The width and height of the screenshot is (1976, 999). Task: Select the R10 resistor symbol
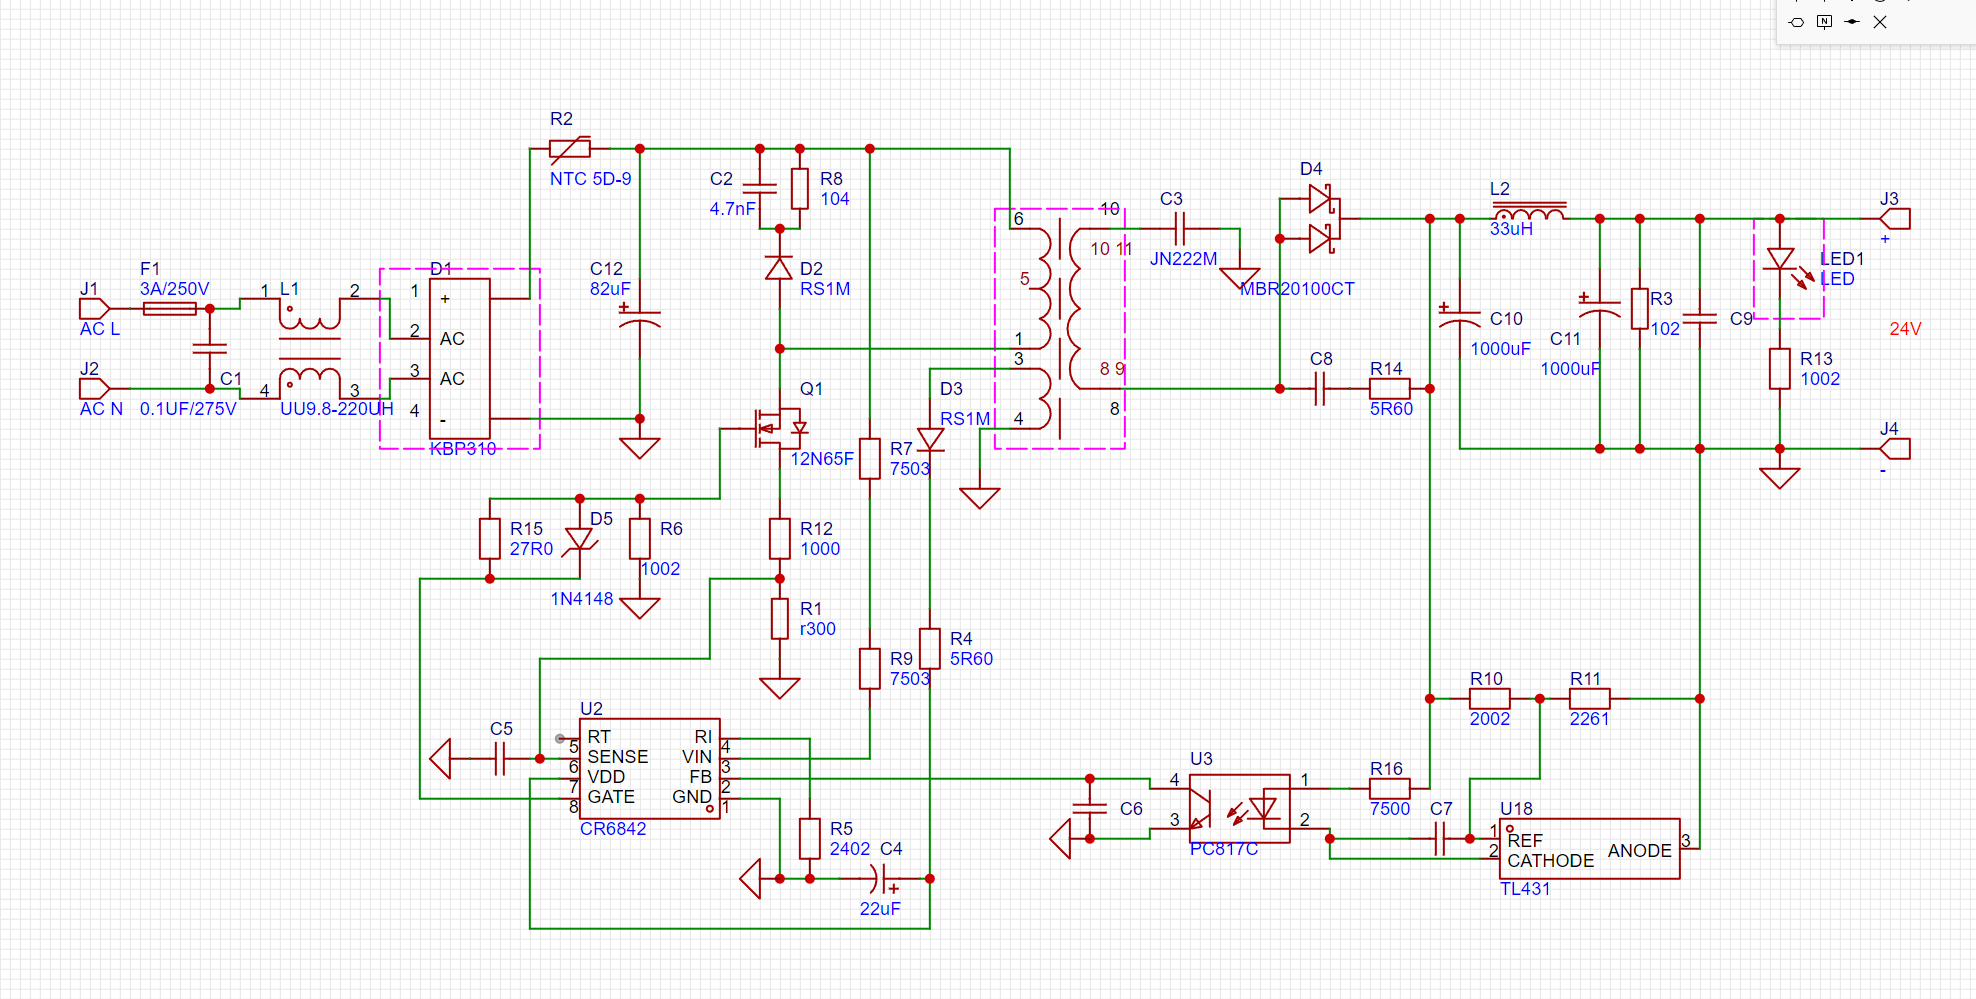[1490, 698]
